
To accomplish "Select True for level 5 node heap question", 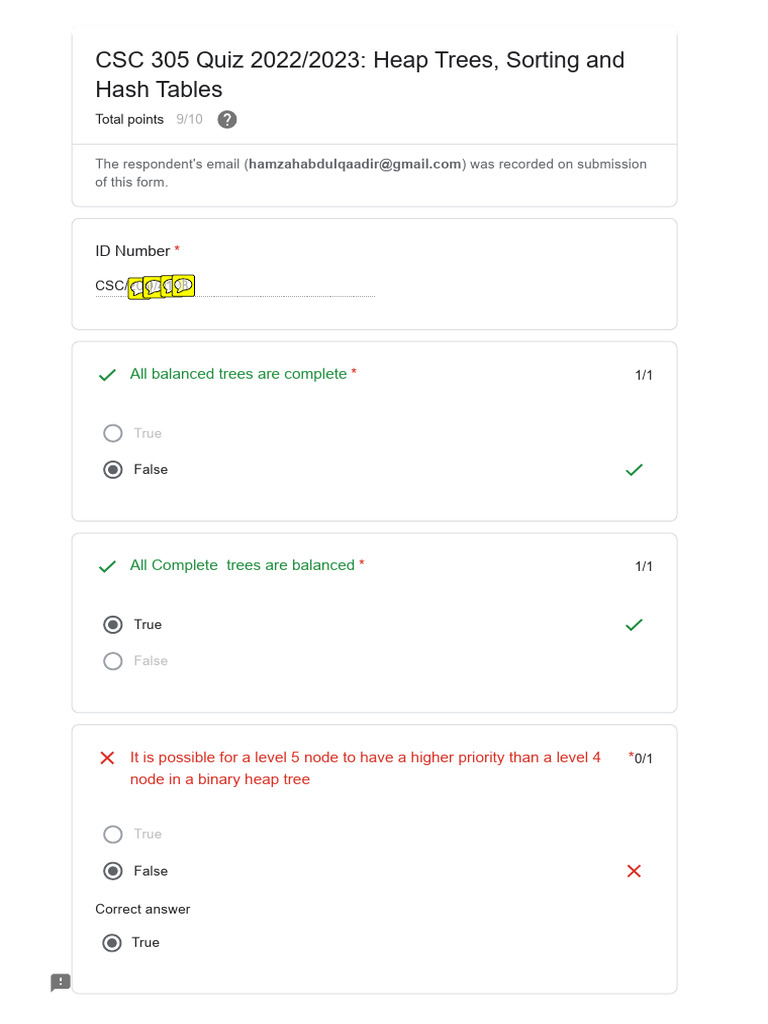I will pyautogui.click(x=113, y=834).
